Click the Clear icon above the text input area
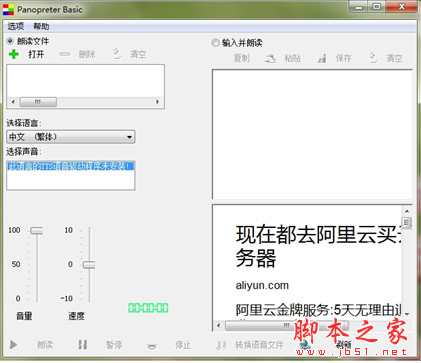Screen dimensions: 421x363 coord(373,58)
